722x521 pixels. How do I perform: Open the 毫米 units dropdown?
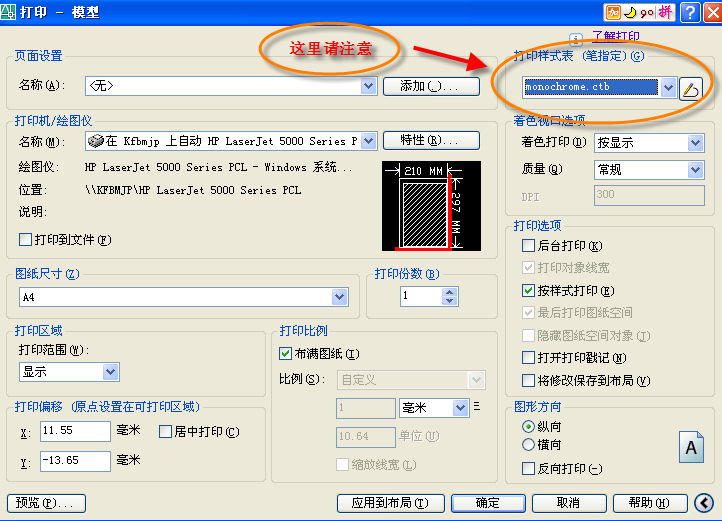click(460, 408)
